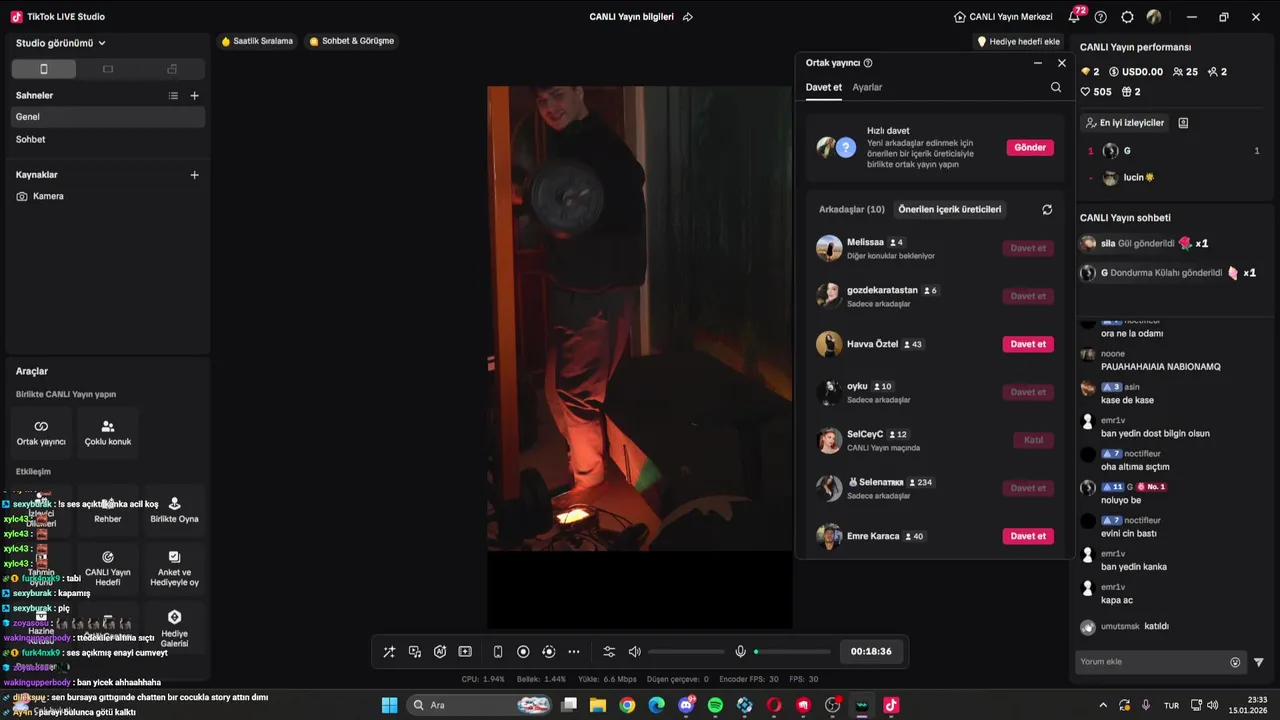The width and height of the screenshot is (1280, 720).
Task: Close the Ortak yayıncı panel
Action: [x=1062, y=63]
